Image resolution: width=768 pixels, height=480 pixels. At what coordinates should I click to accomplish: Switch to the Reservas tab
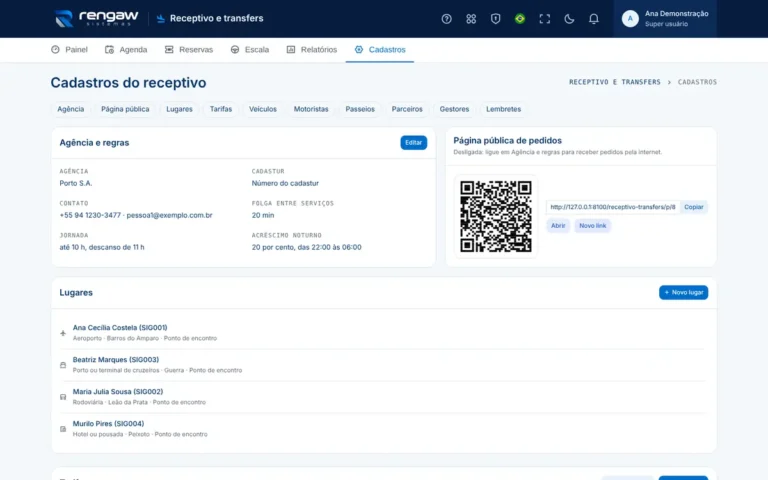tap(189, 49)
